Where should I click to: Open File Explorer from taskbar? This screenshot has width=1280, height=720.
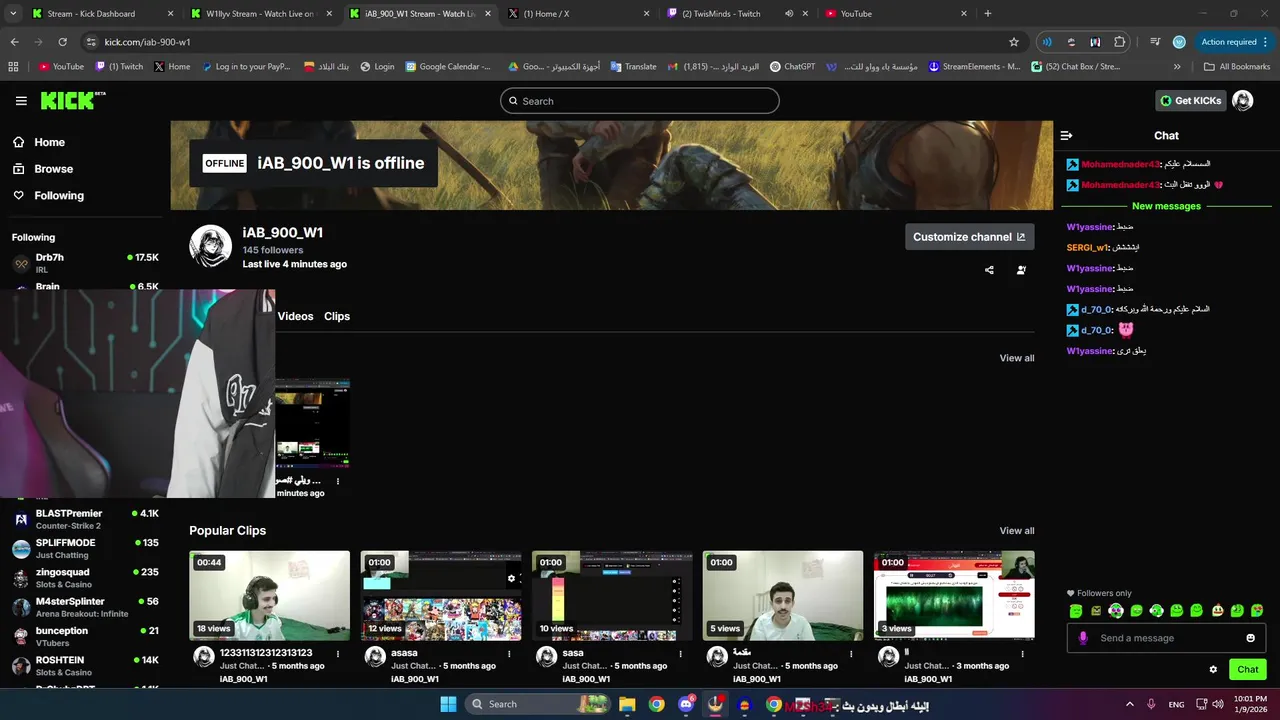627,704
